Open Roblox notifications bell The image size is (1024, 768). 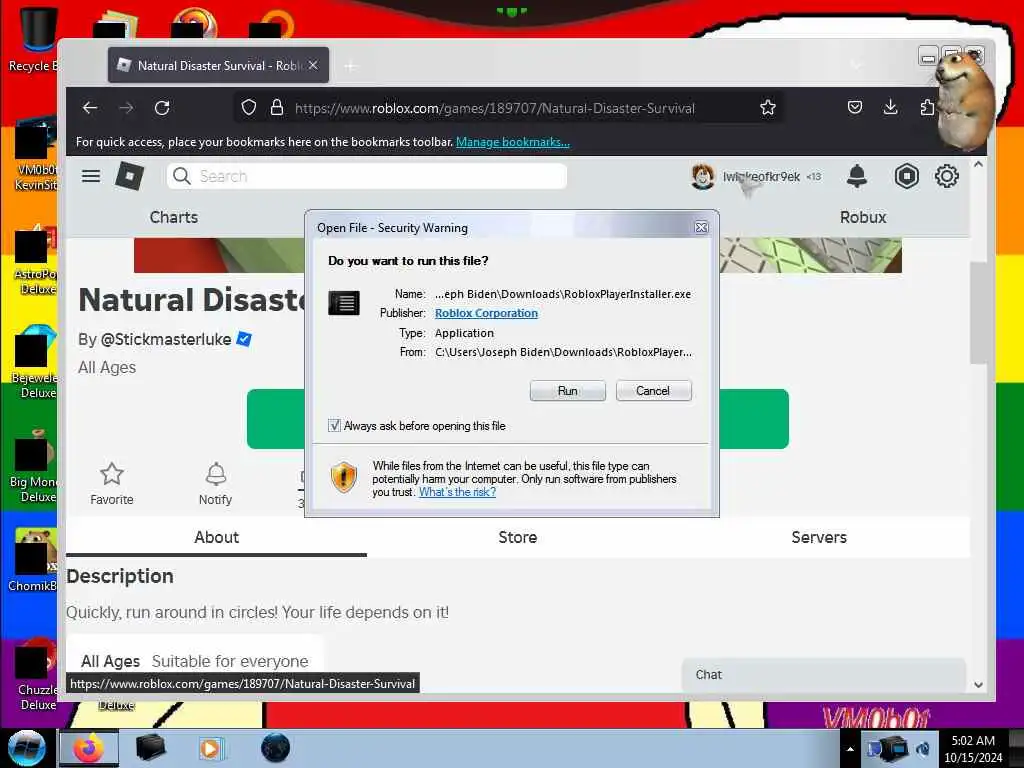tap(857, 176)
